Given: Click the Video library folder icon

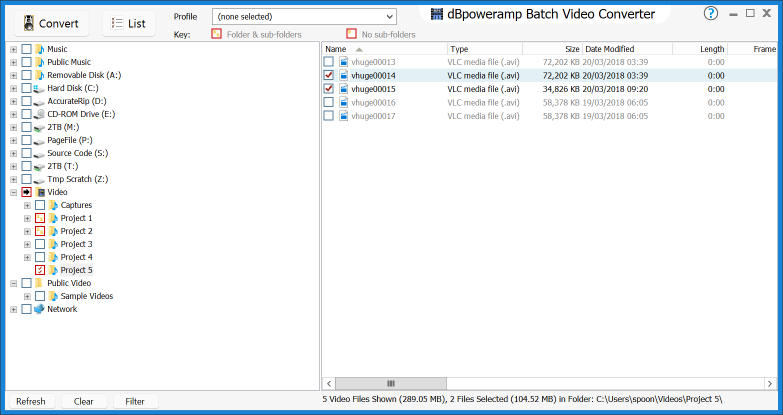Looking at the screenshot, I should click(x=40, y=192).
